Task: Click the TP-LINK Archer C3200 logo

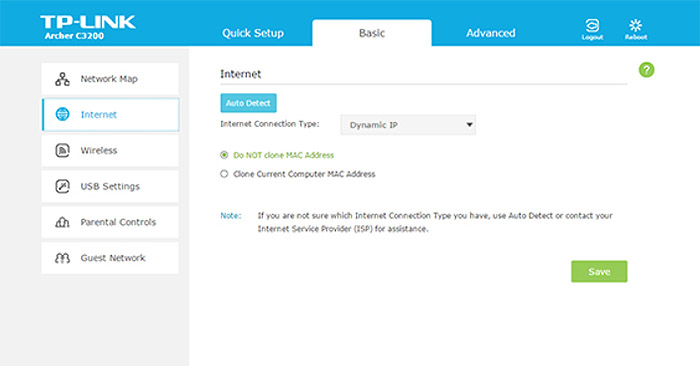Action: tap(88, 28)
